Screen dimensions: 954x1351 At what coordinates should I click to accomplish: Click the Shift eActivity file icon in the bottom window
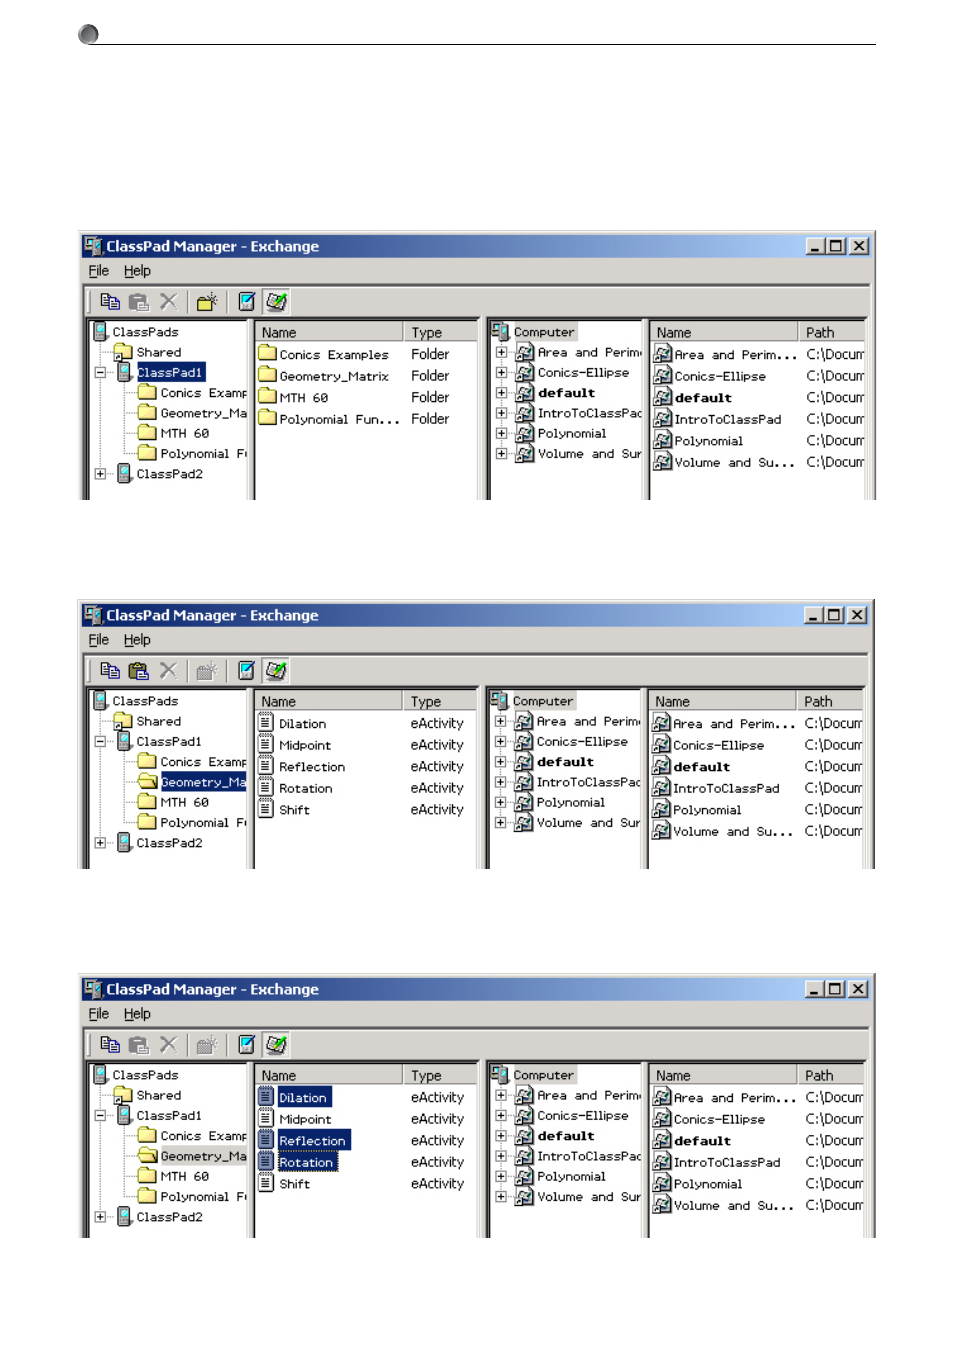[x=266, y=1183]
